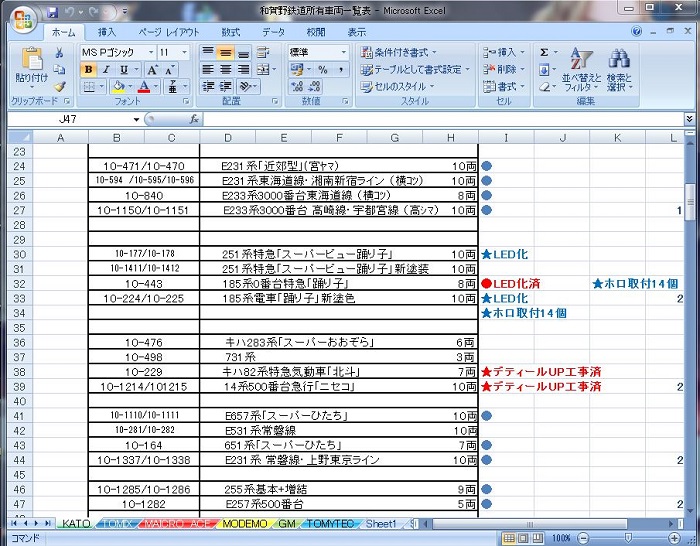This screenshot has width=700, height=546.
Task: Toggle middle vertical align
Action: coord(225,53)
